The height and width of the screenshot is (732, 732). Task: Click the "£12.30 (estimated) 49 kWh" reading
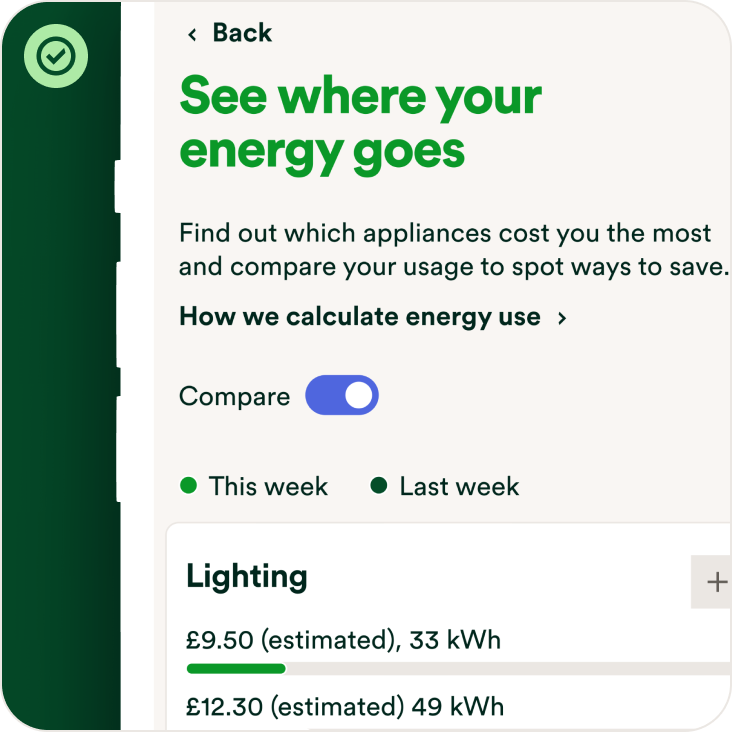(345, 707)
